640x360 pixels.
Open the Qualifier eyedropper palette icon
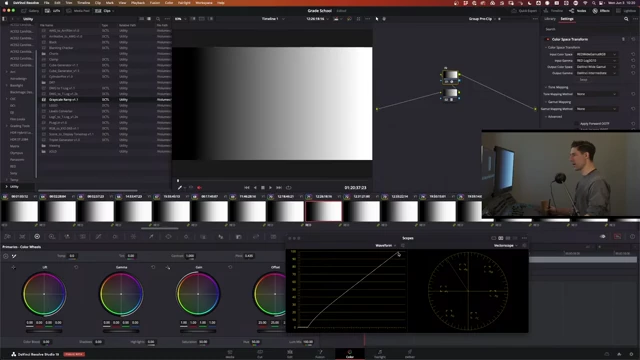151,237
